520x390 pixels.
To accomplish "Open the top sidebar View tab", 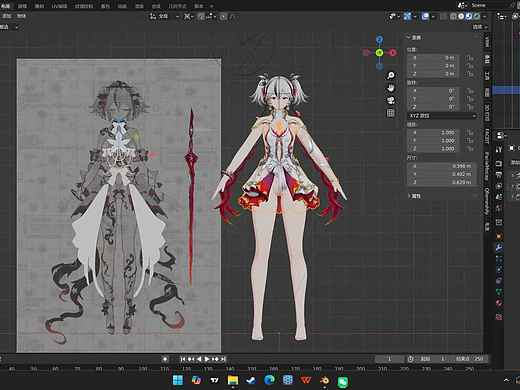I will click(487, 42).
